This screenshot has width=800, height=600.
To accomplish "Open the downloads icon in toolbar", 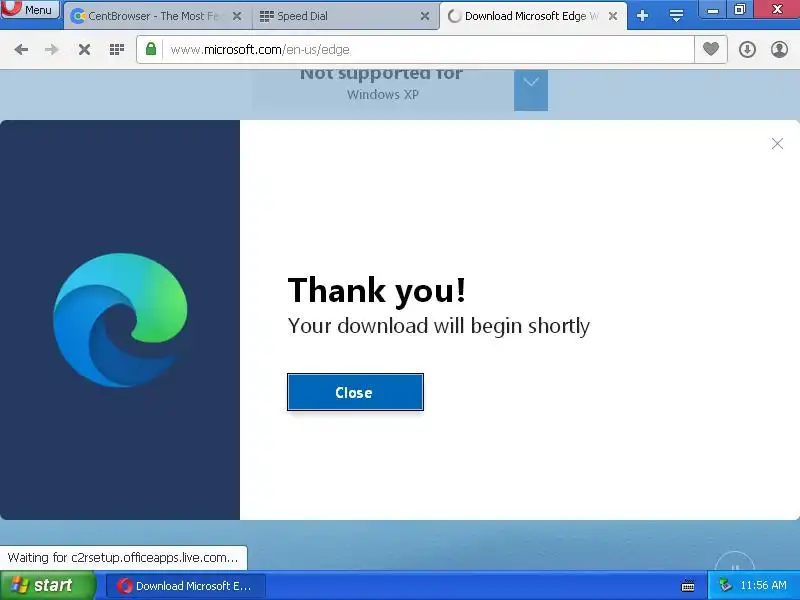I will tap(747, 49).
